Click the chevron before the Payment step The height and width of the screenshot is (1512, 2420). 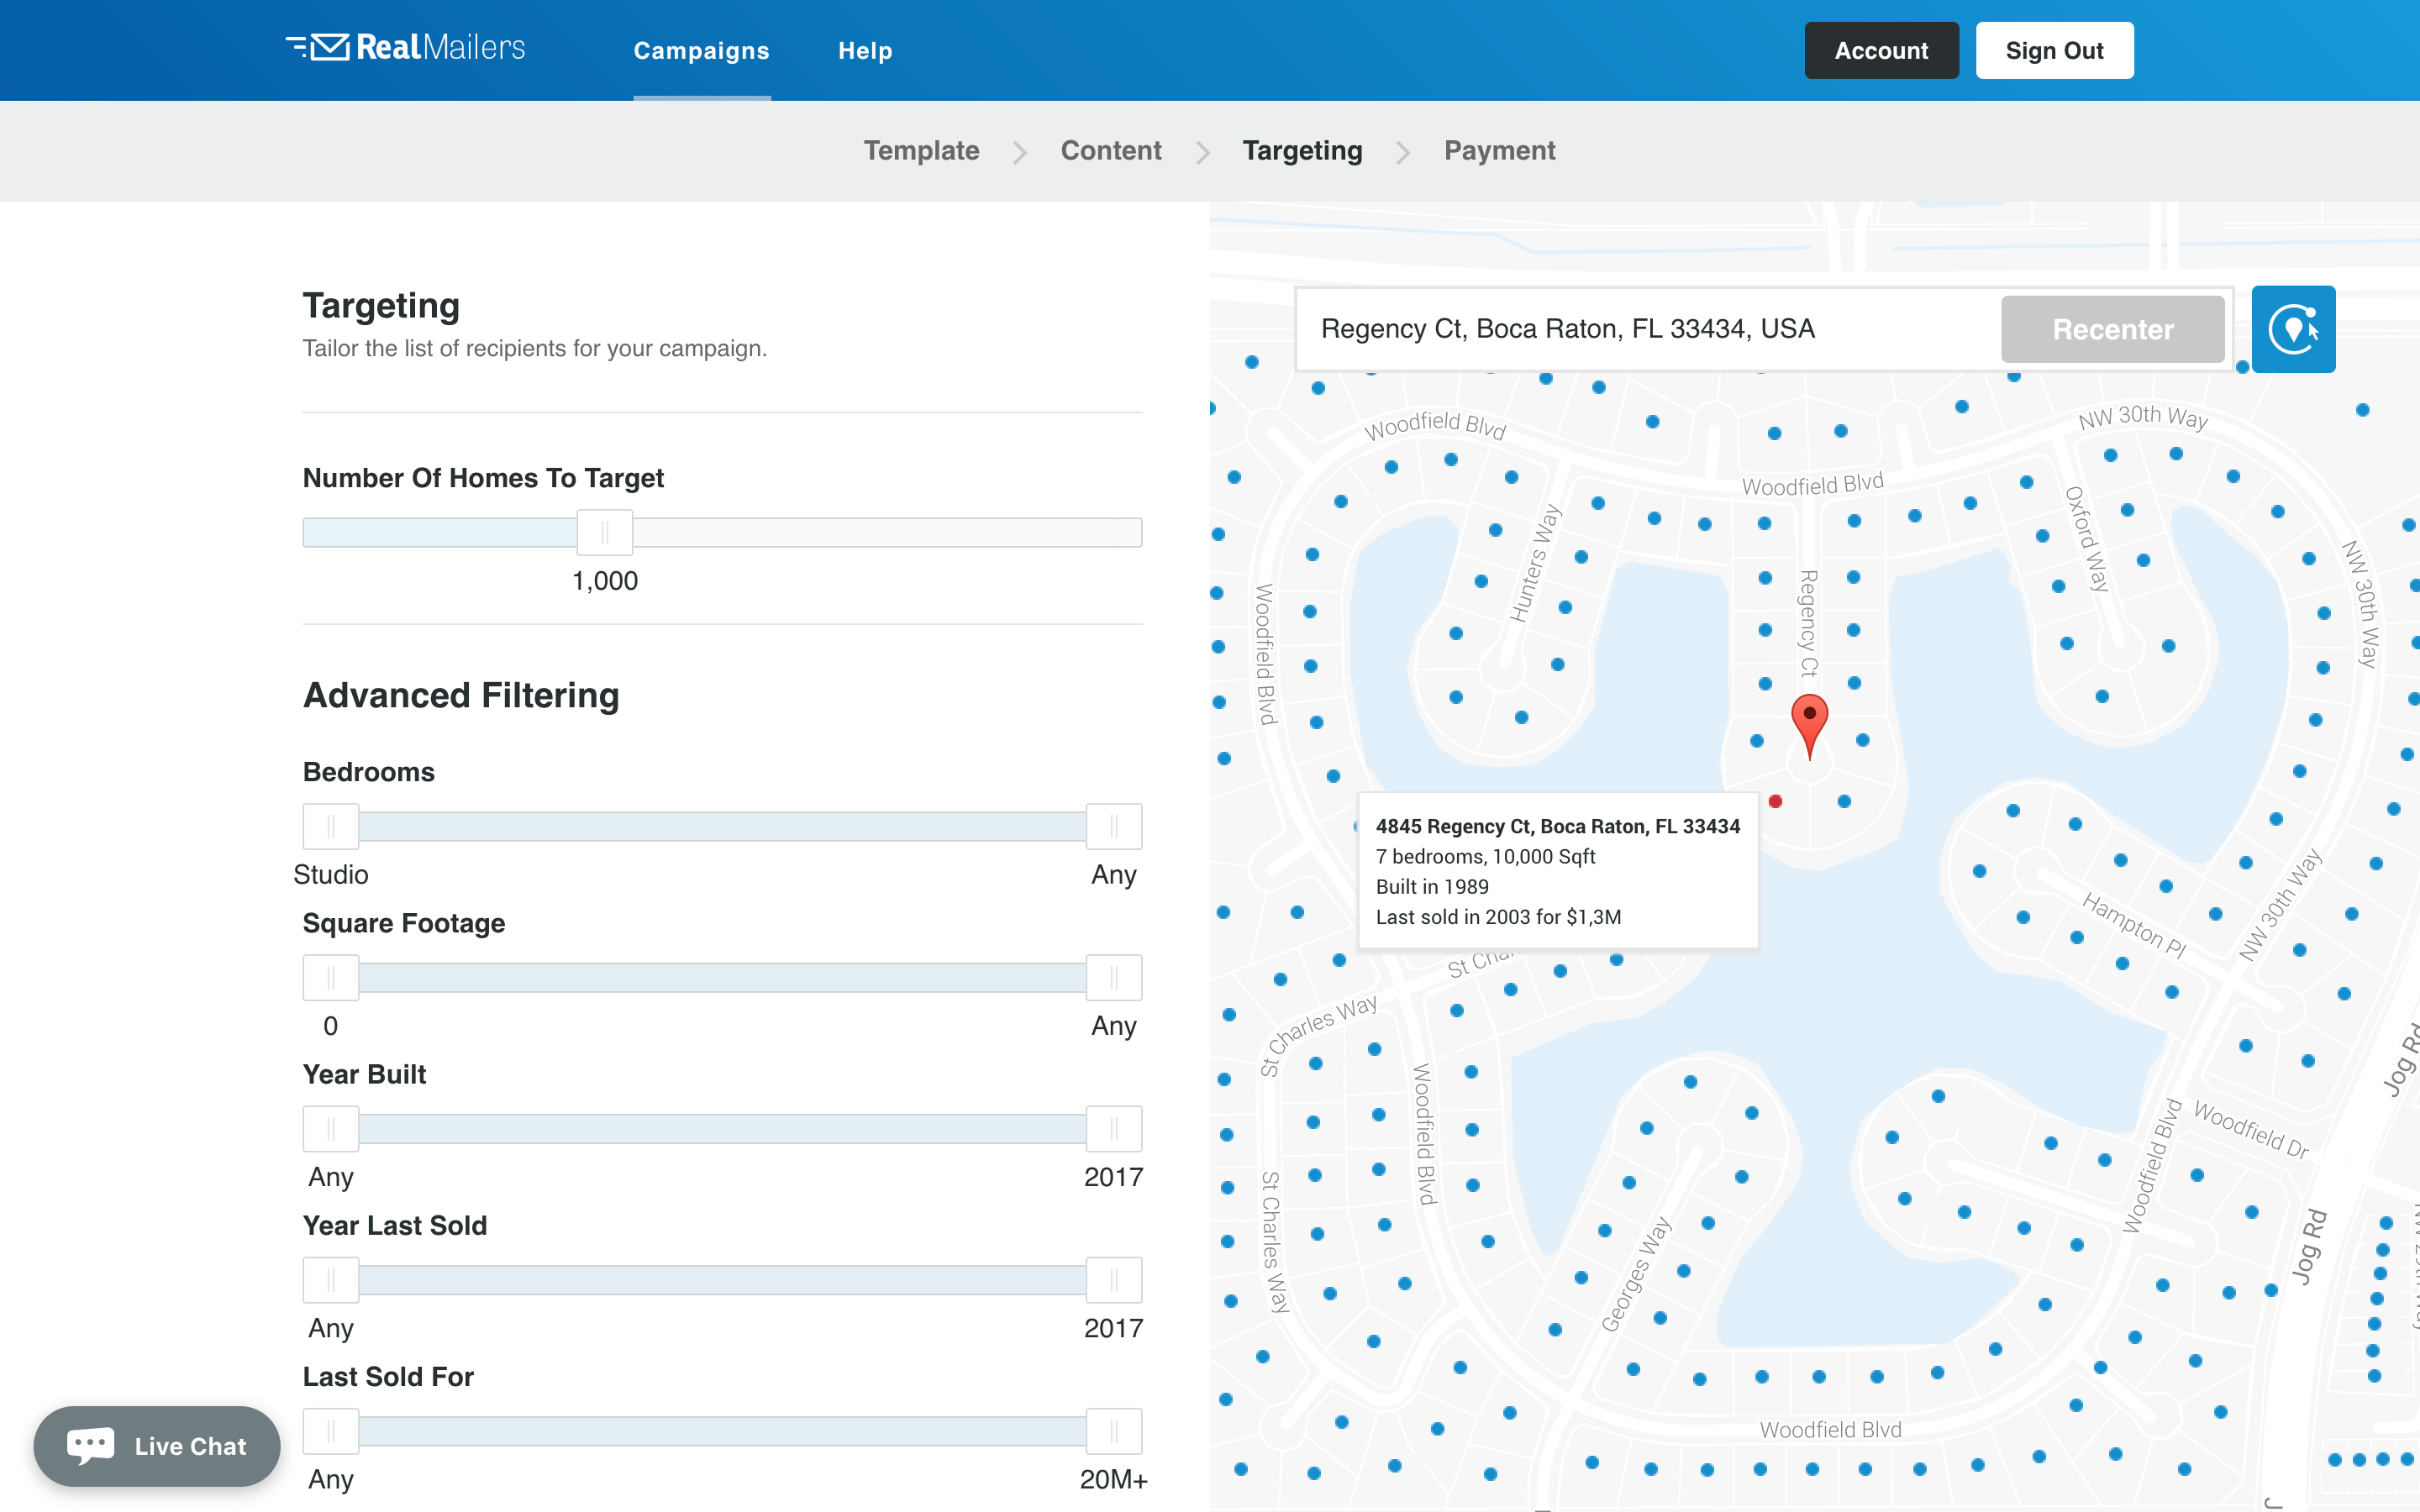1403,152
